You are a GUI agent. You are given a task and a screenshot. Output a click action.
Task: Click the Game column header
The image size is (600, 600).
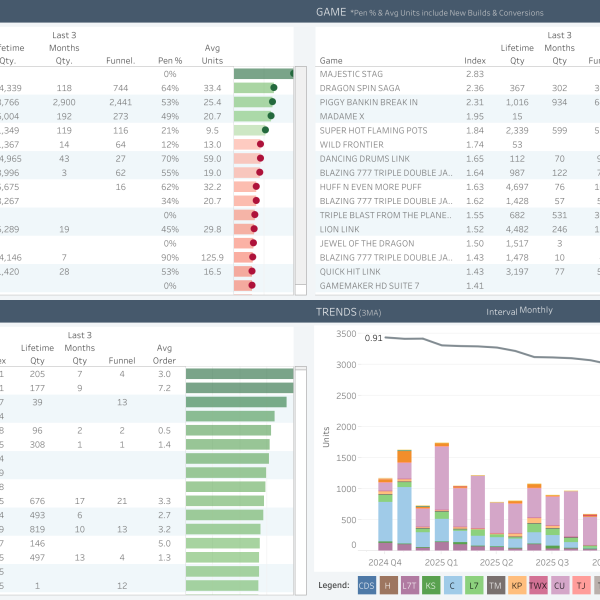coord(332,60)
